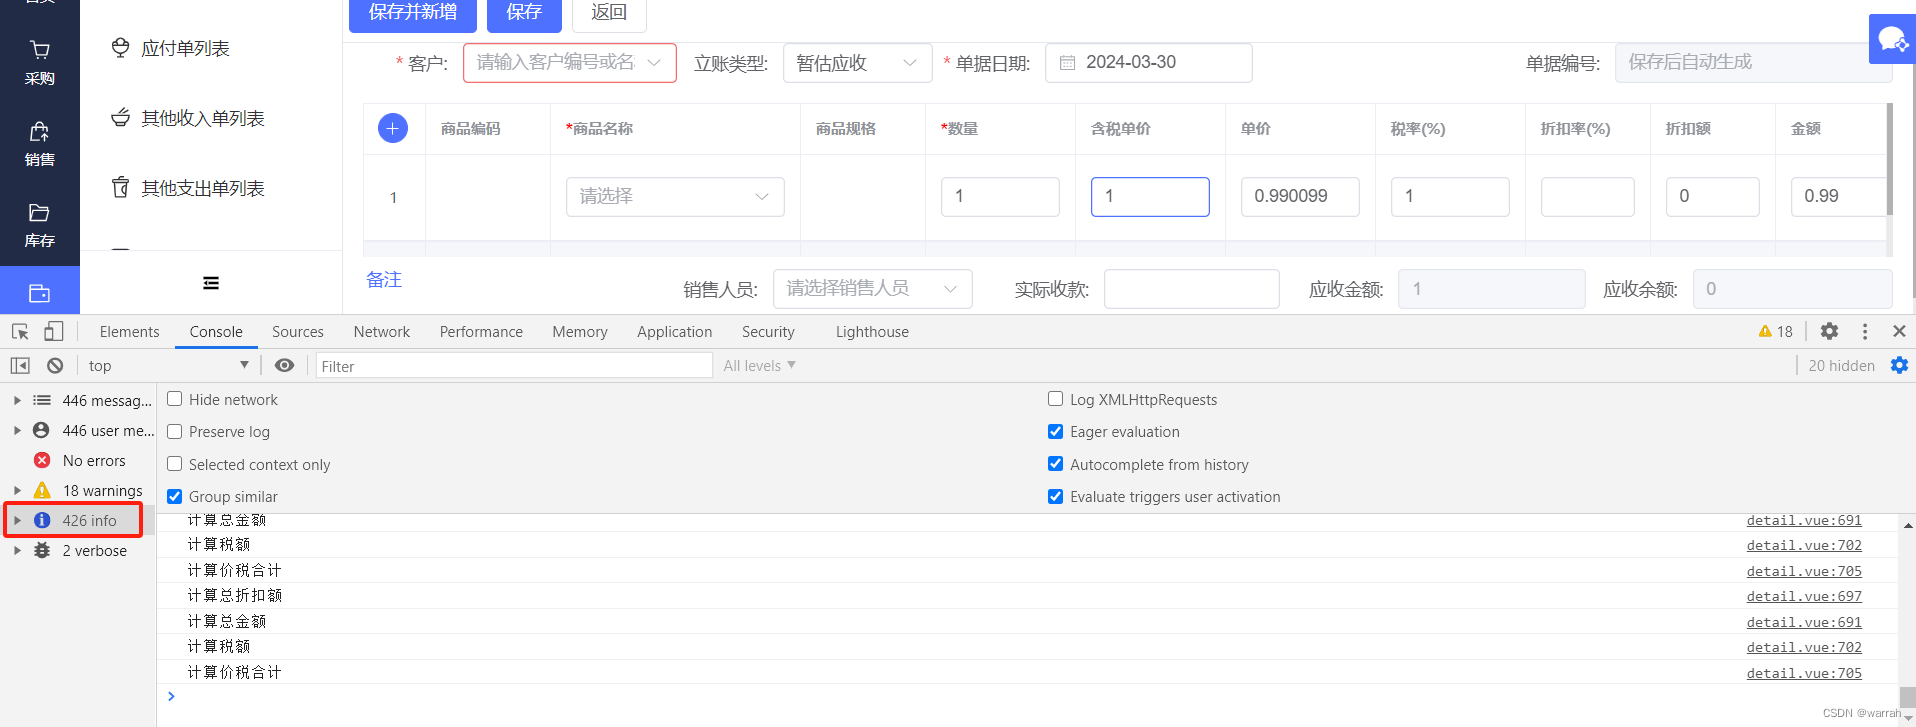Select the No errors sidebar item
Viewport: 1916px width, 727px height.
click(x=79, y=460)
